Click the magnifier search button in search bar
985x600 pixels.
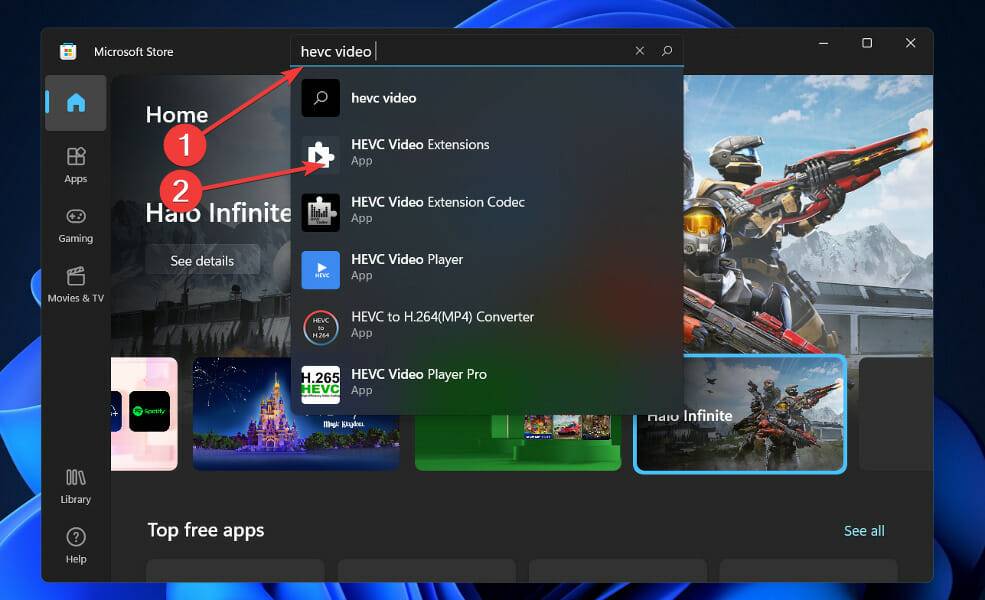tap(667, 51)
